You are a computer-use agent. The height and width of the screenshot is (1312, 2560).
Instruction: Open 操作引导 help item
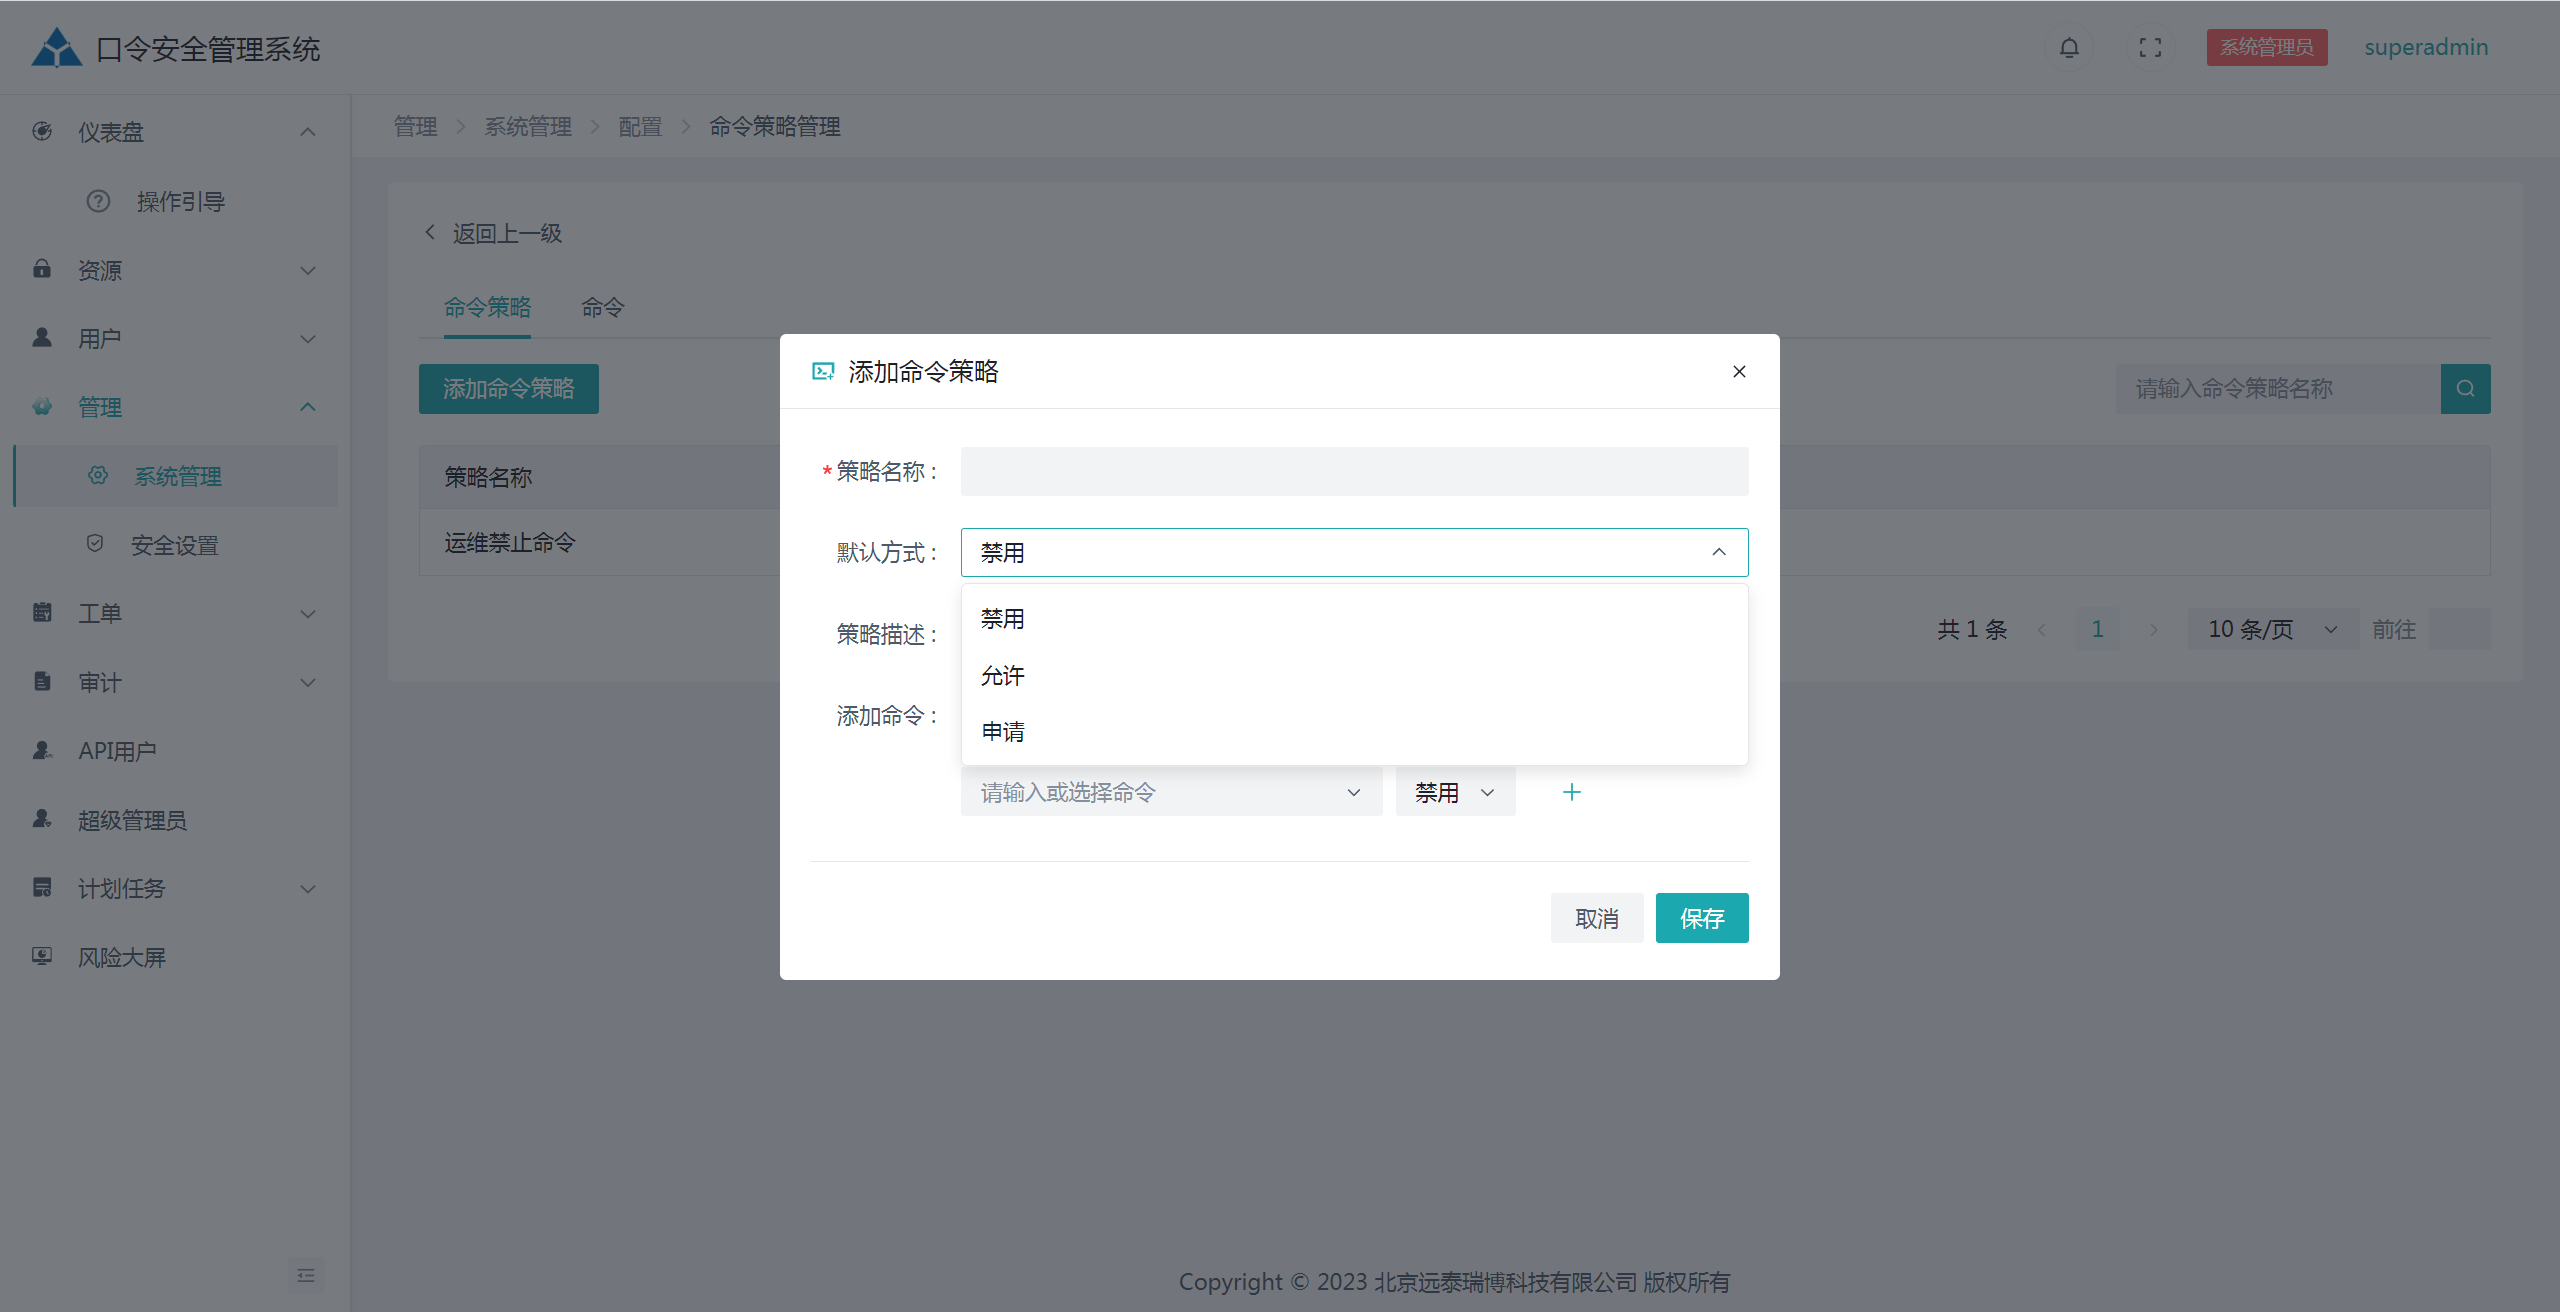[x=180, y=202]
